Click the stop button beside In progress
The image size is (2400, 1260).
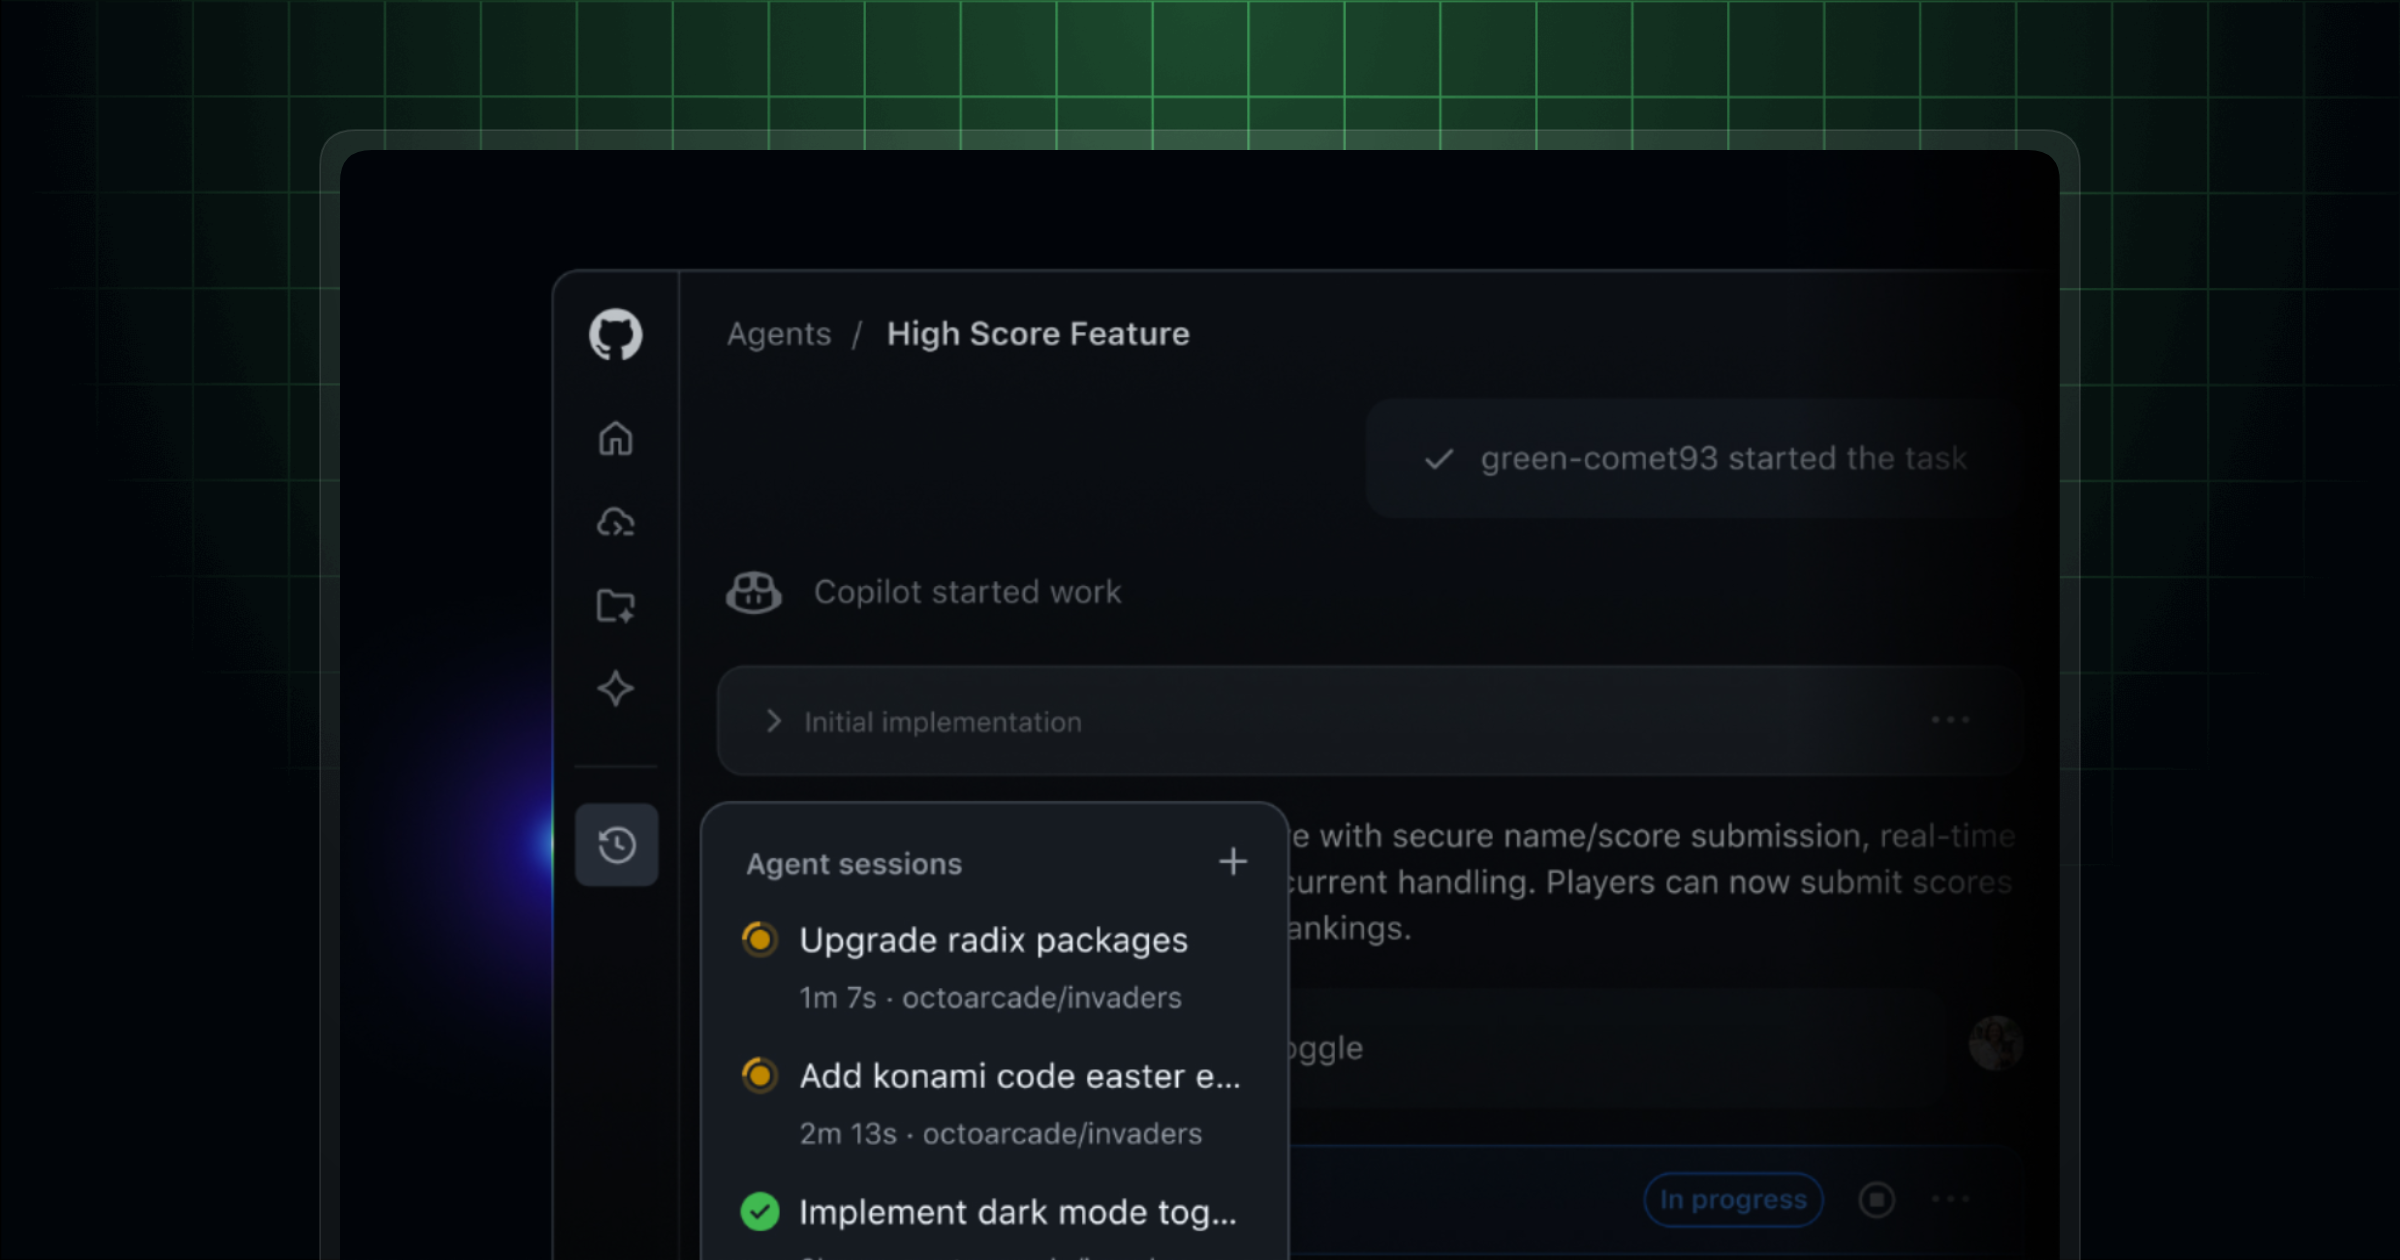point(1879,1199)
